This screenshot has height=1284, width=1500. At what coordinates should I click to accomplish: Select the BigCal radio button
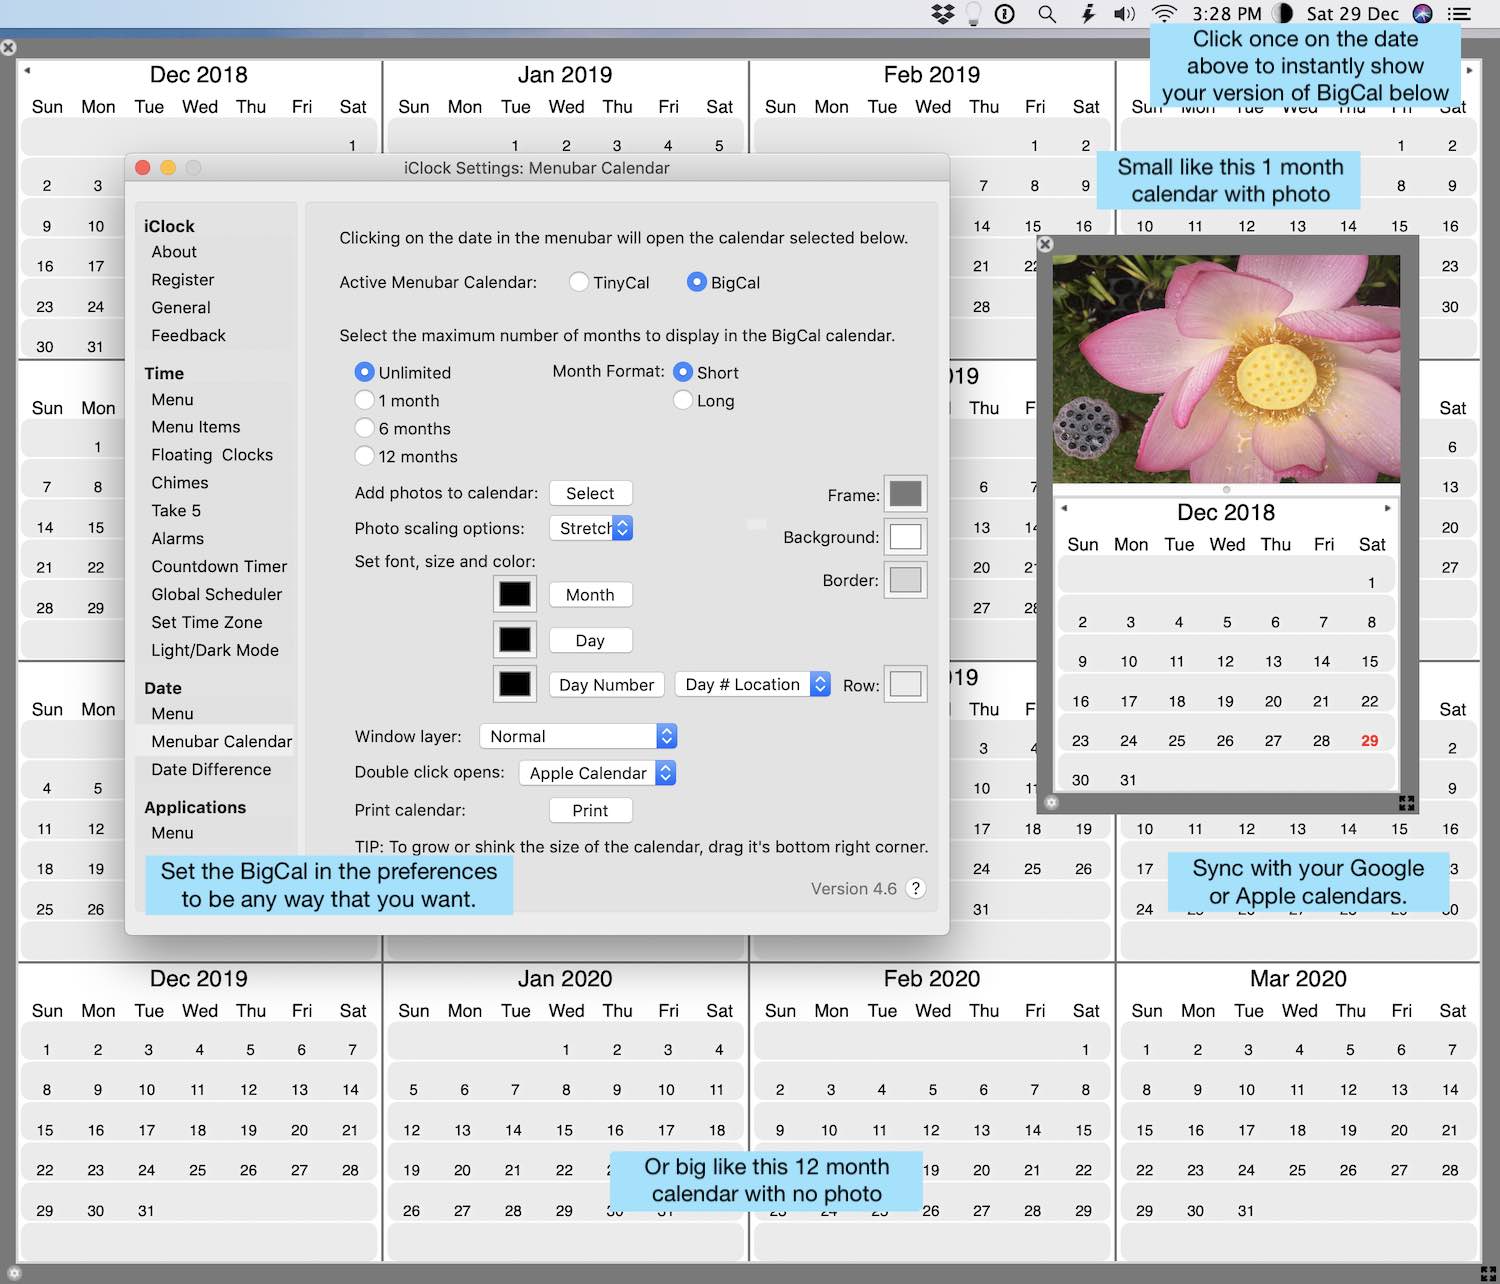(697, 282)
